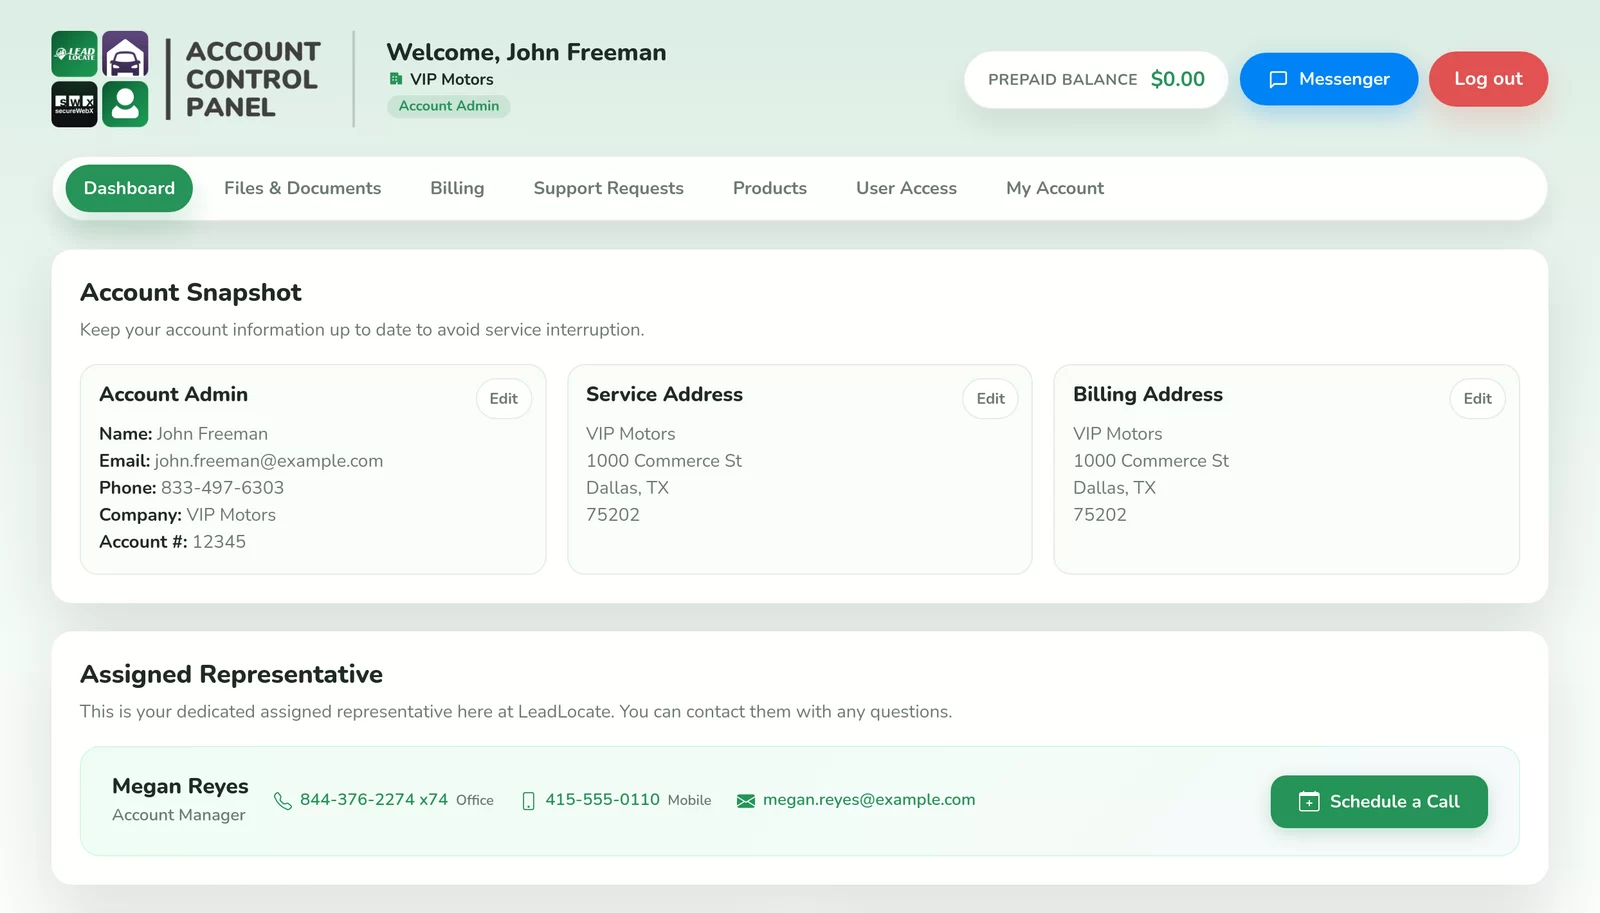Screen dimensions: 1600x913
Task: Call office number 844-376-2274 x74
Action: [374, 800]
